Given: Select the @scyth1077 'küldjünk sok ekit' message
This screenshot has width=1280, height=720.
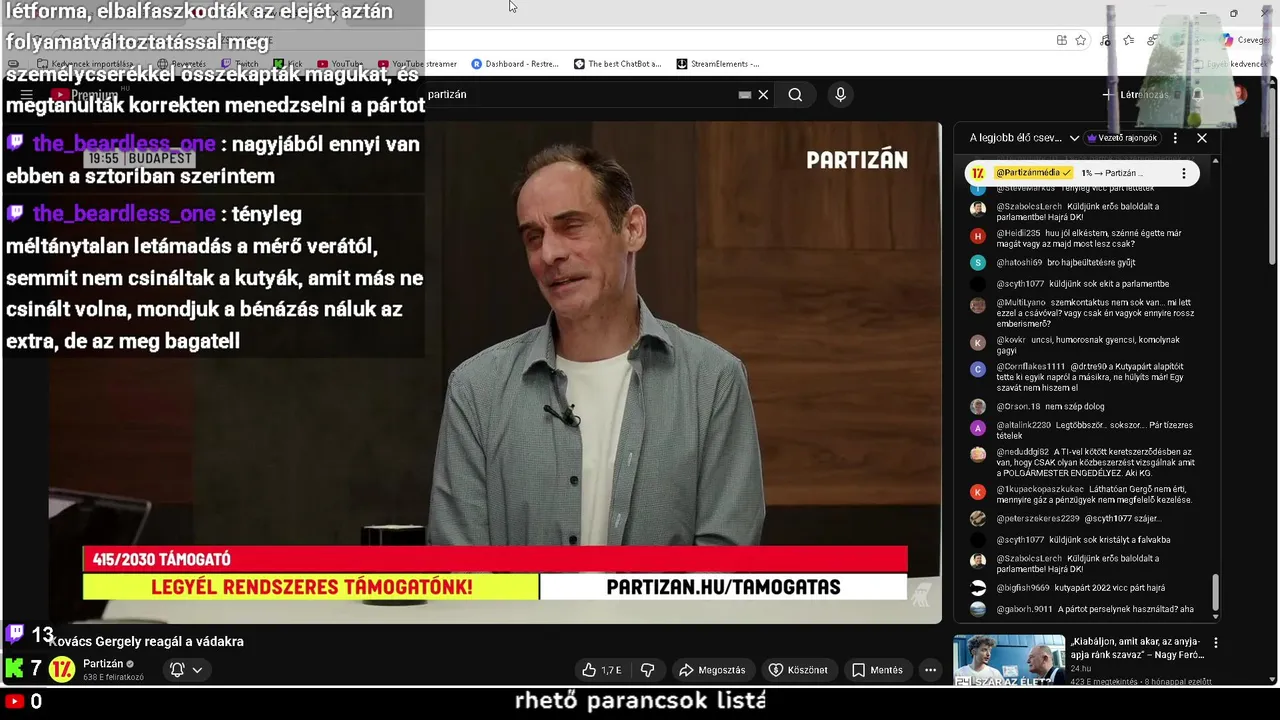Looking at the screenshot, I should click(1085, 284).
